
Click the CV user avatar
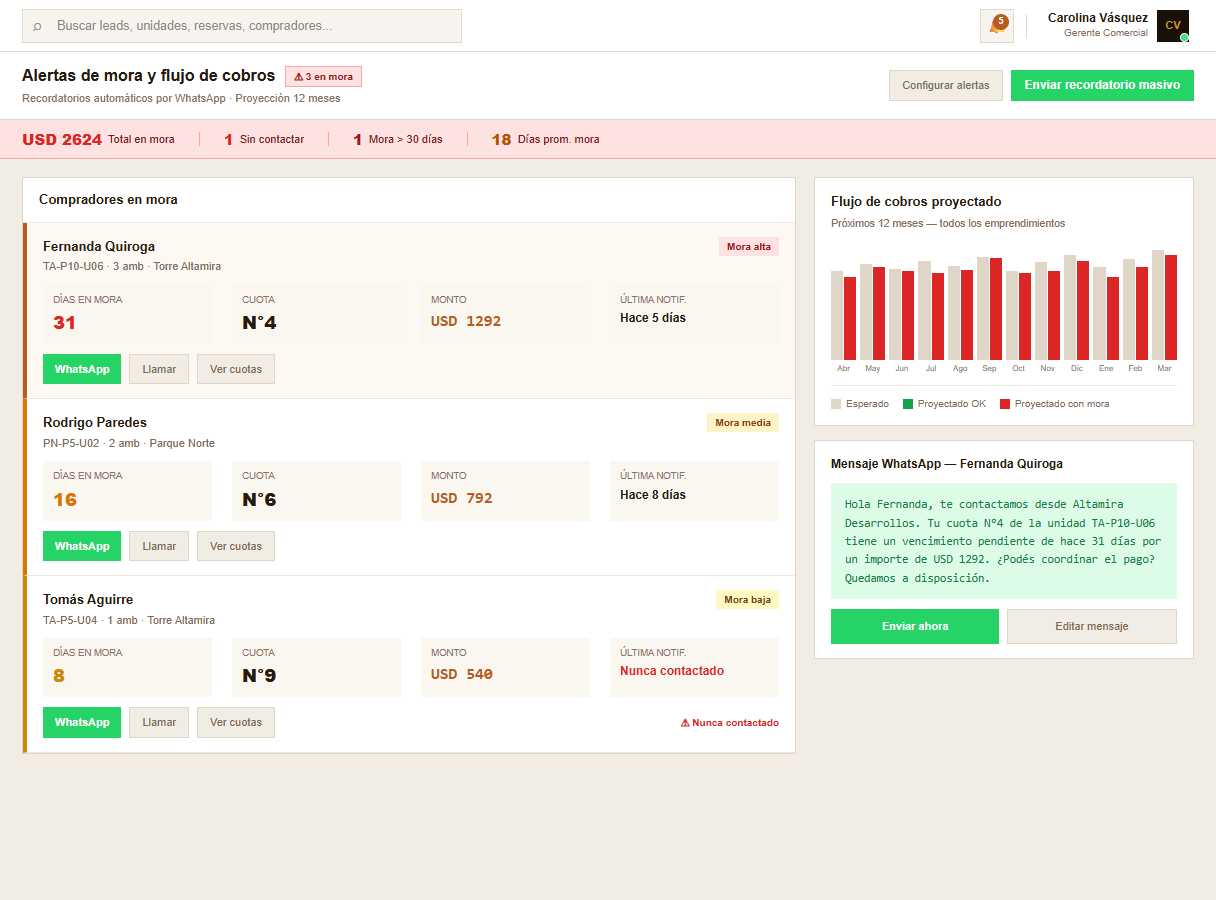(1172, 26)
